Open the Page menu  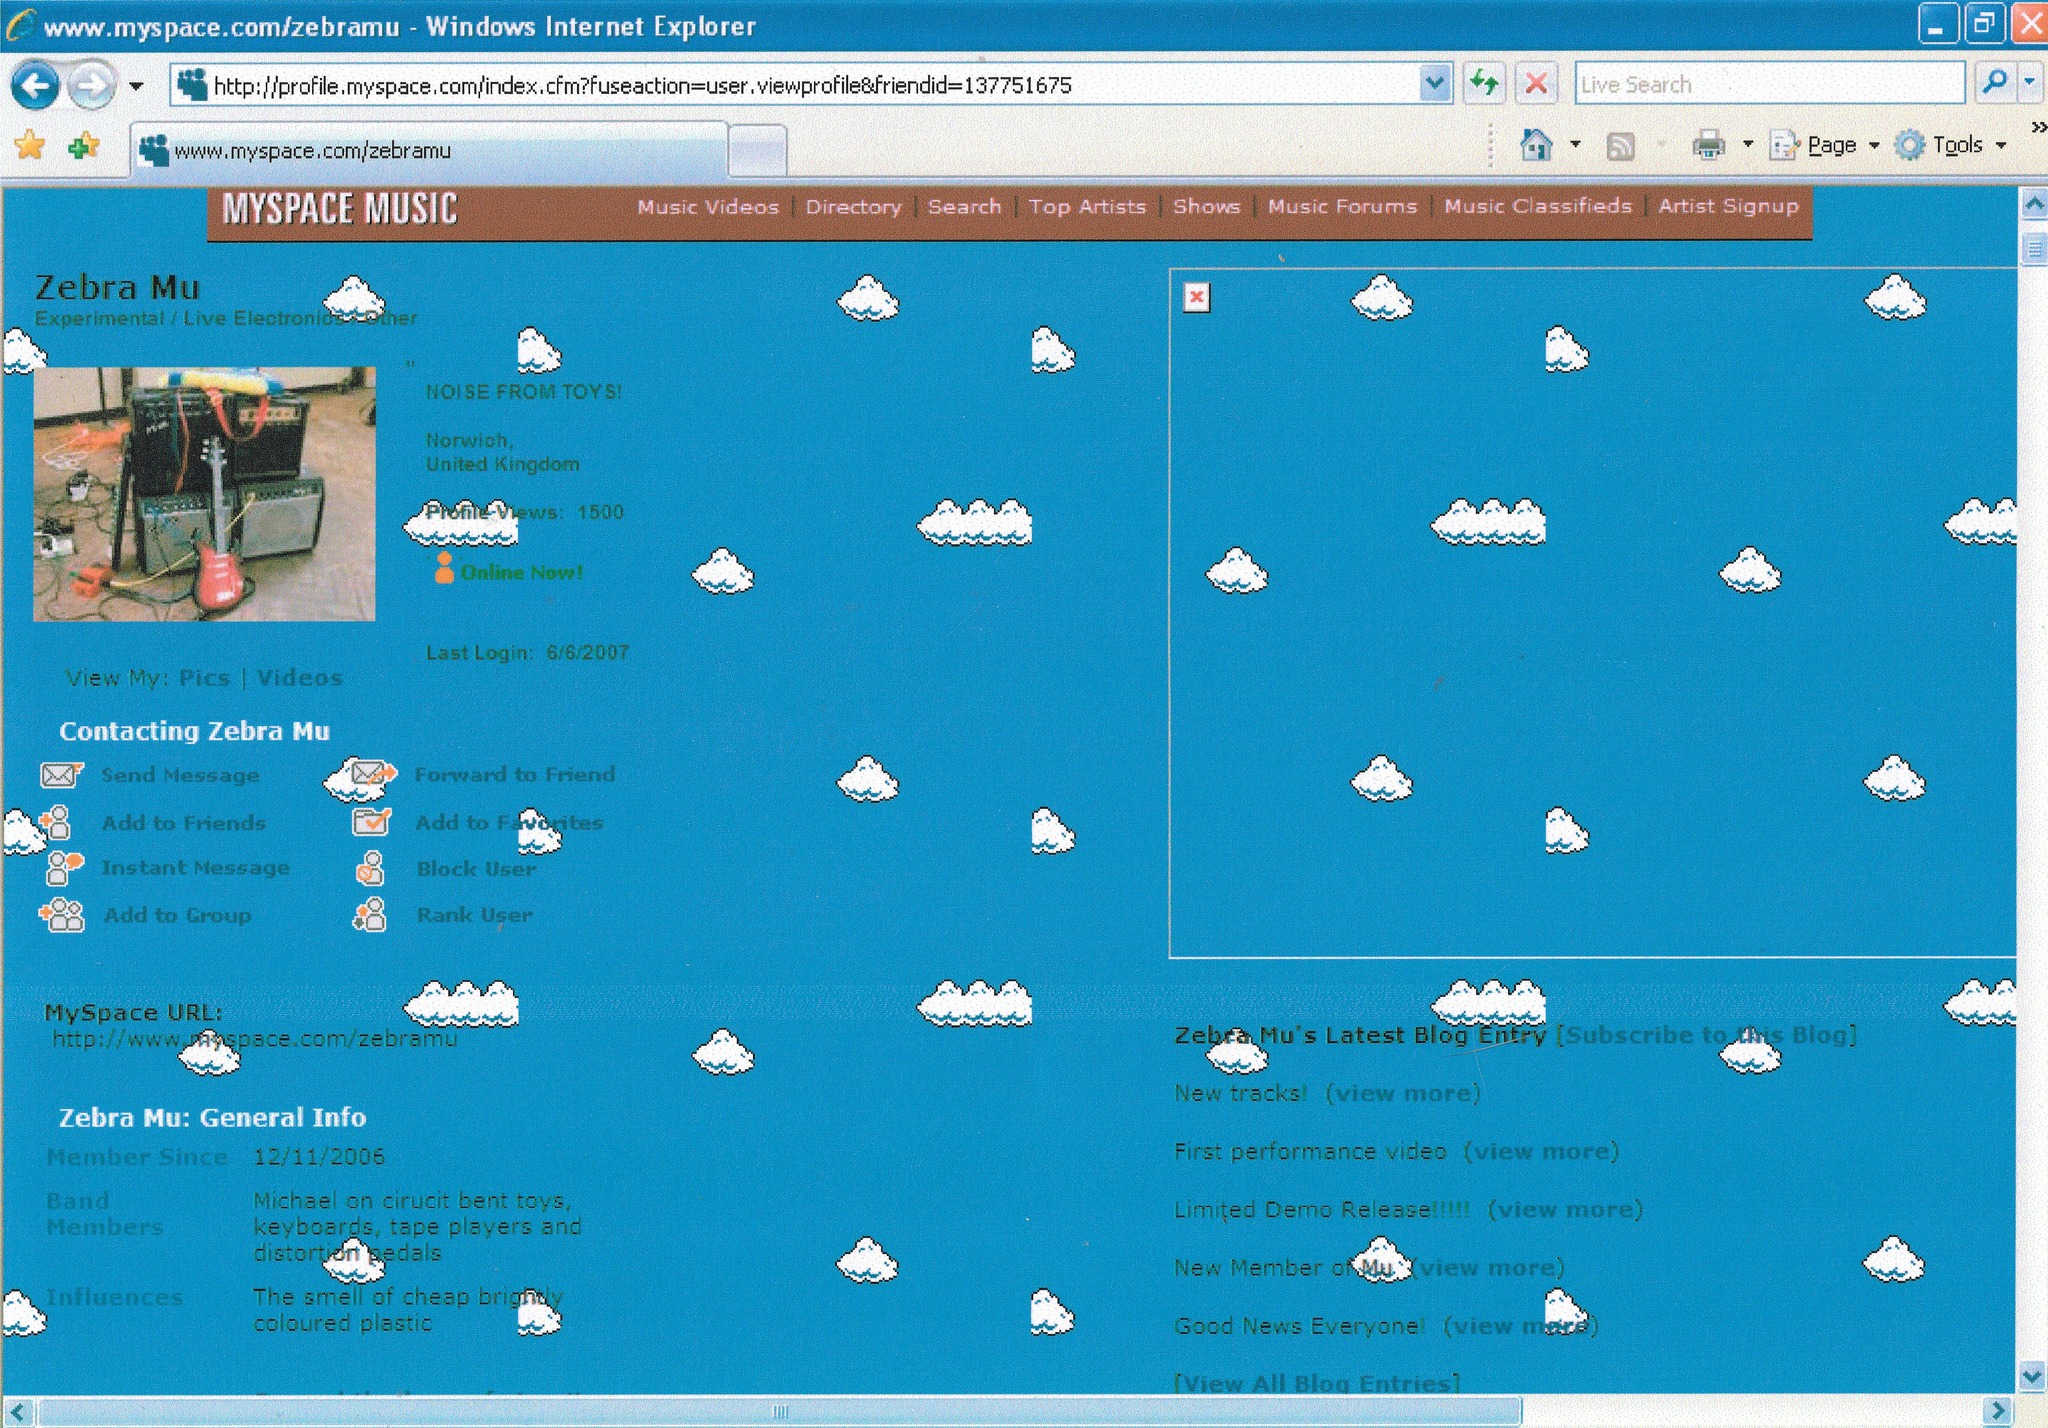1824,145
